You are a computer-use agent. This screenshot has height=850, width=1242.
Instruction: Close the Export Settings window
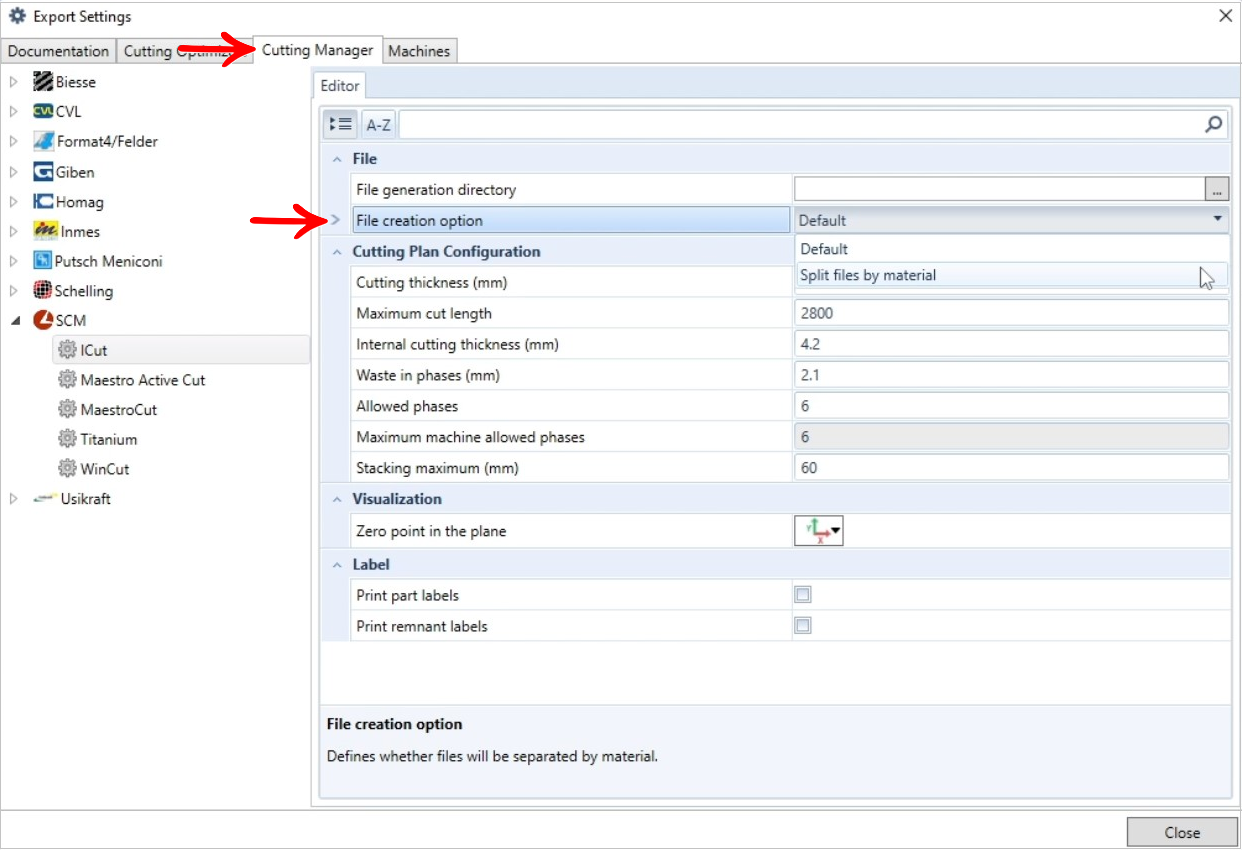(x=1225, y=16)
